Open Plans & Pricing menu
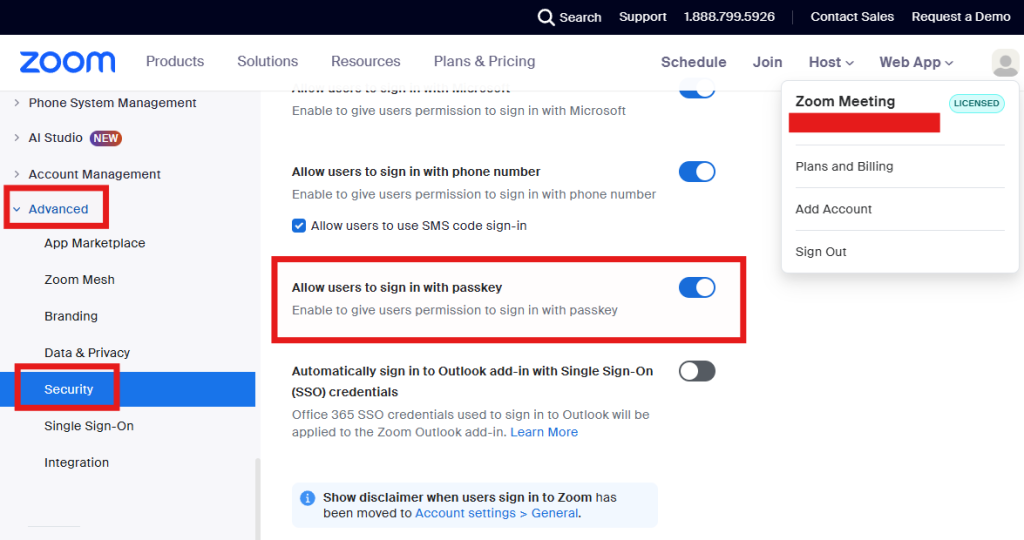 click(484, 61)
